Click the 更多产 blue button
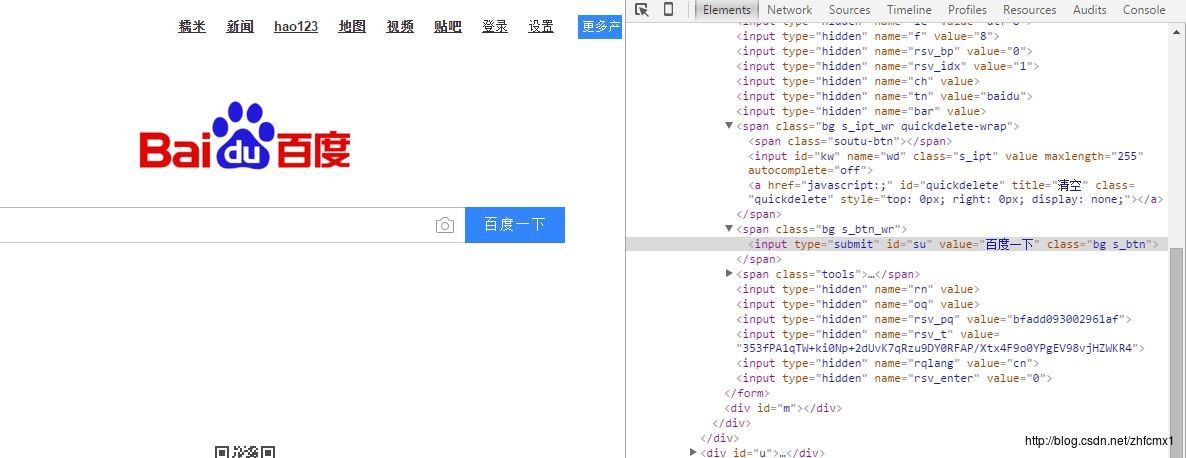The width and height of the screenshot is (1186, 458). [x=600, y=26]
